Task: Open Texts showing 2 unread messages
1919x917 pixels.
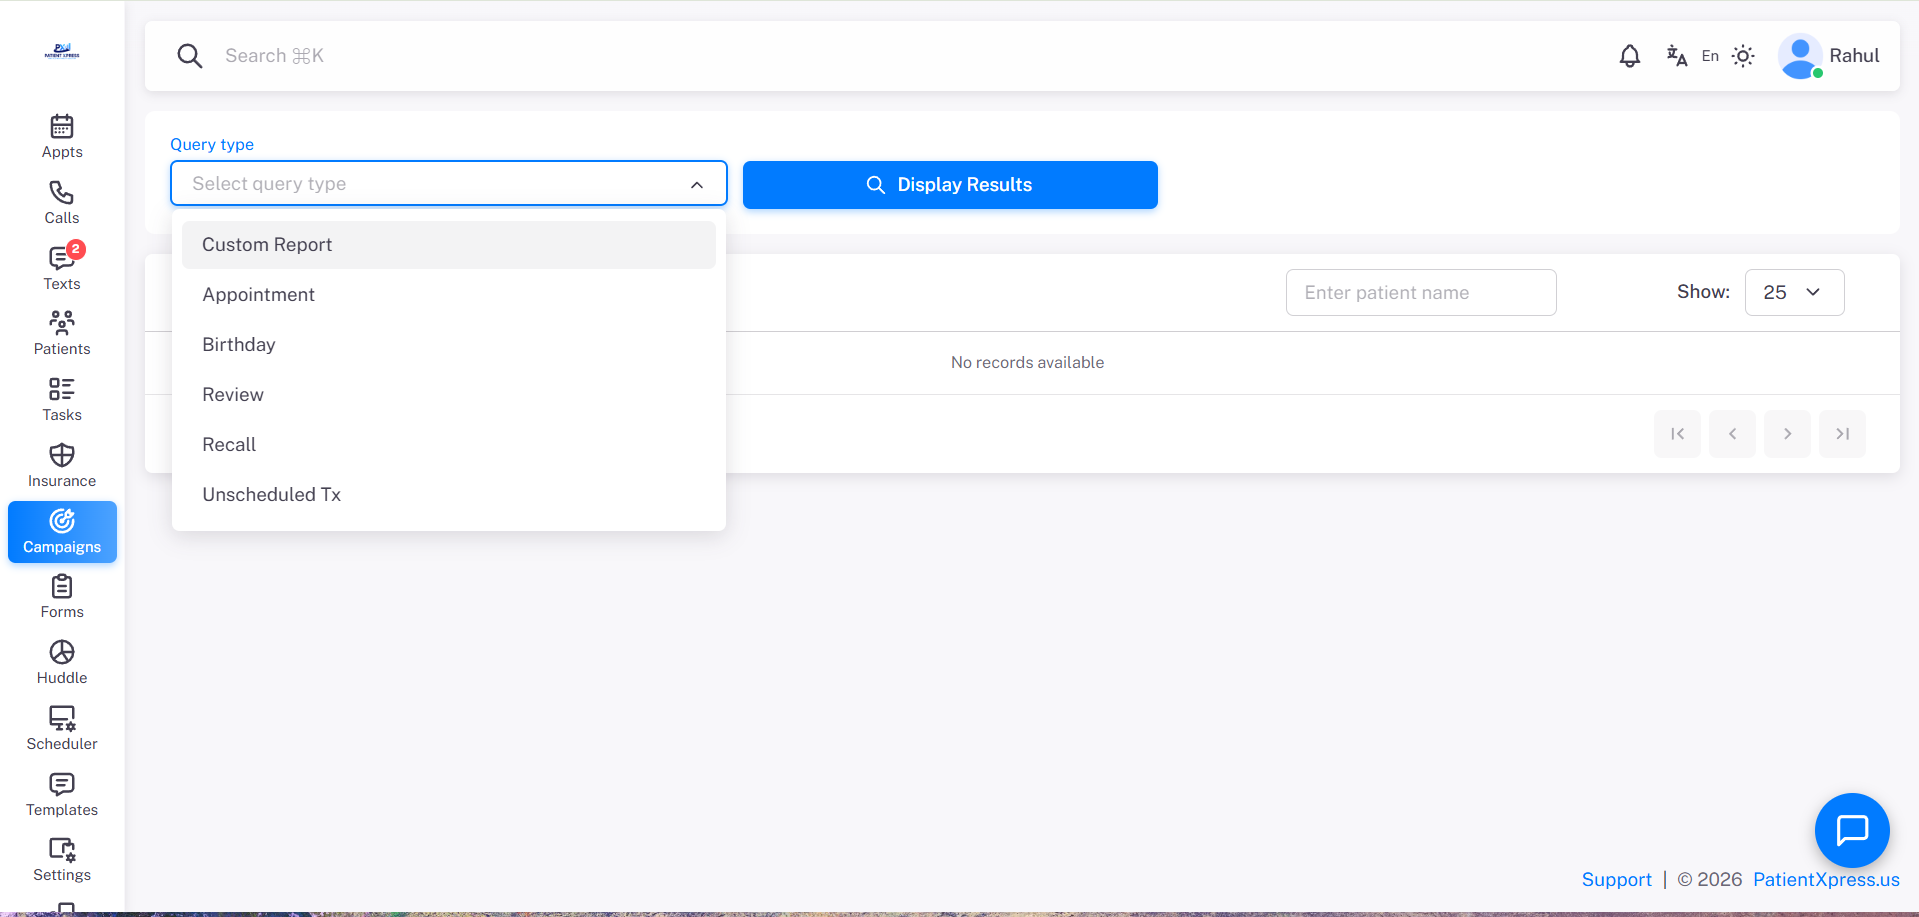Action: tap(61, 267)
